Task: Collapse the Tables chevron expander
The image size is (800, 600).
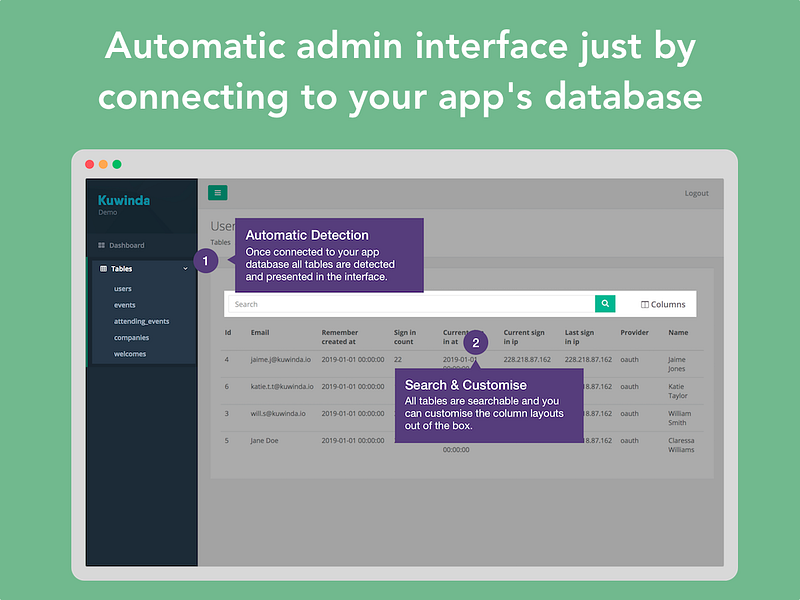Action: pos(185,268)
